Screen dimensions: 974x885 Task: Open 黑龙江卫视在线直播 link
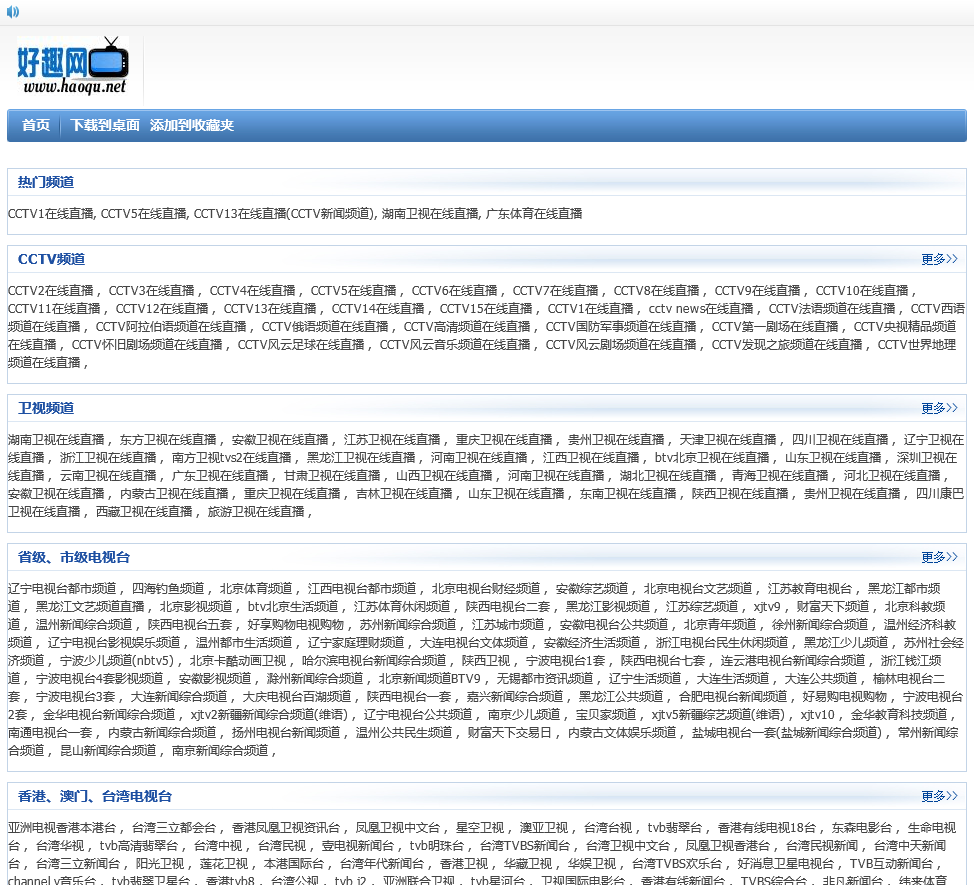coord(361,458)
